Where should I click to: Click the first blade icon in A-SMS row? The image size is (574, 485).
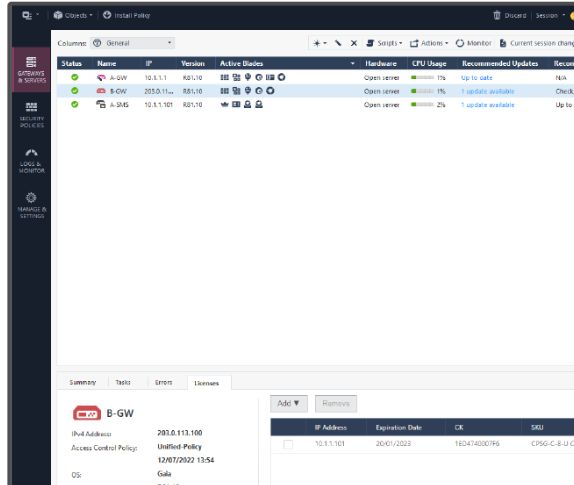[225, 105]
